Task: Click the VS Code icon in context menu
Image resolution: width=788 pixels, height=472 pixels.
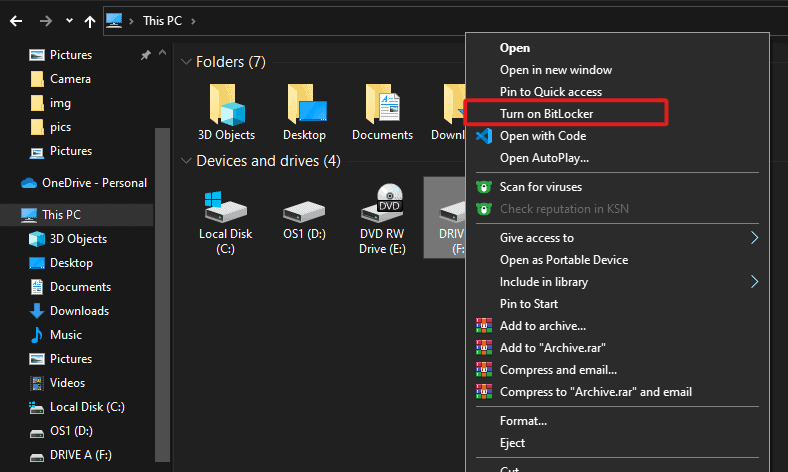Action: pyautogui.click(x=484, y=136)
